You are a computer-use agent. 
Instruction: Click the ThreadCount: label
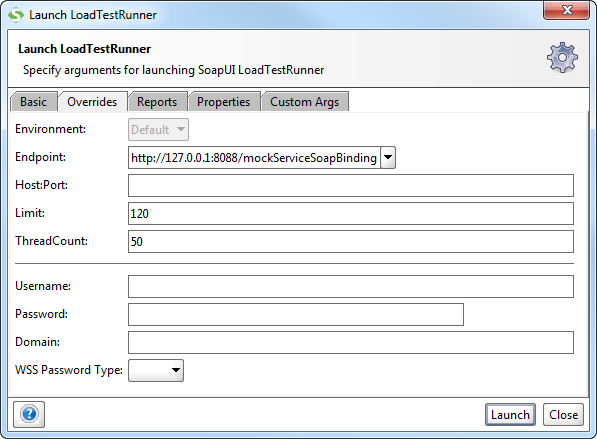tap(51, 241)
